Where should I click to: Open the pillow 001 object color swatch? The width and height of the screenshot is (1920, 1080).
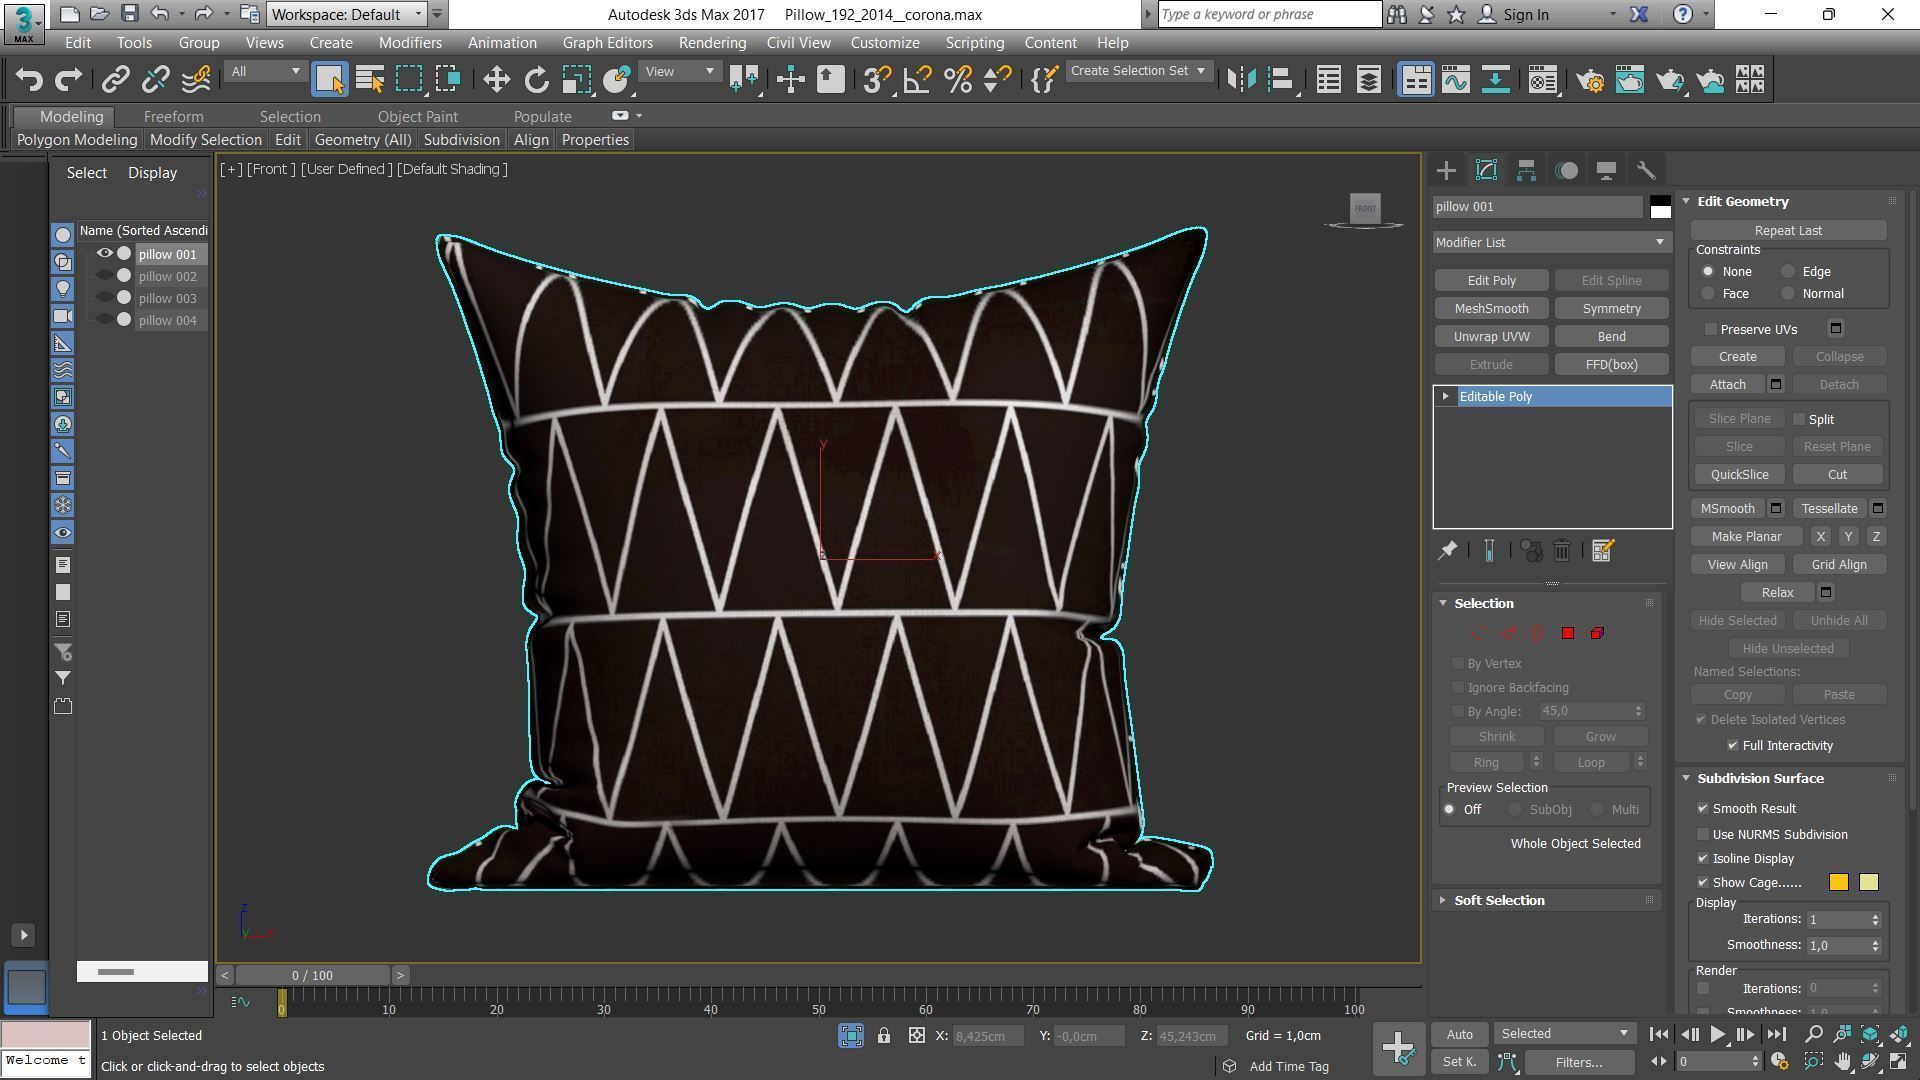click(x=1660, y=207)
